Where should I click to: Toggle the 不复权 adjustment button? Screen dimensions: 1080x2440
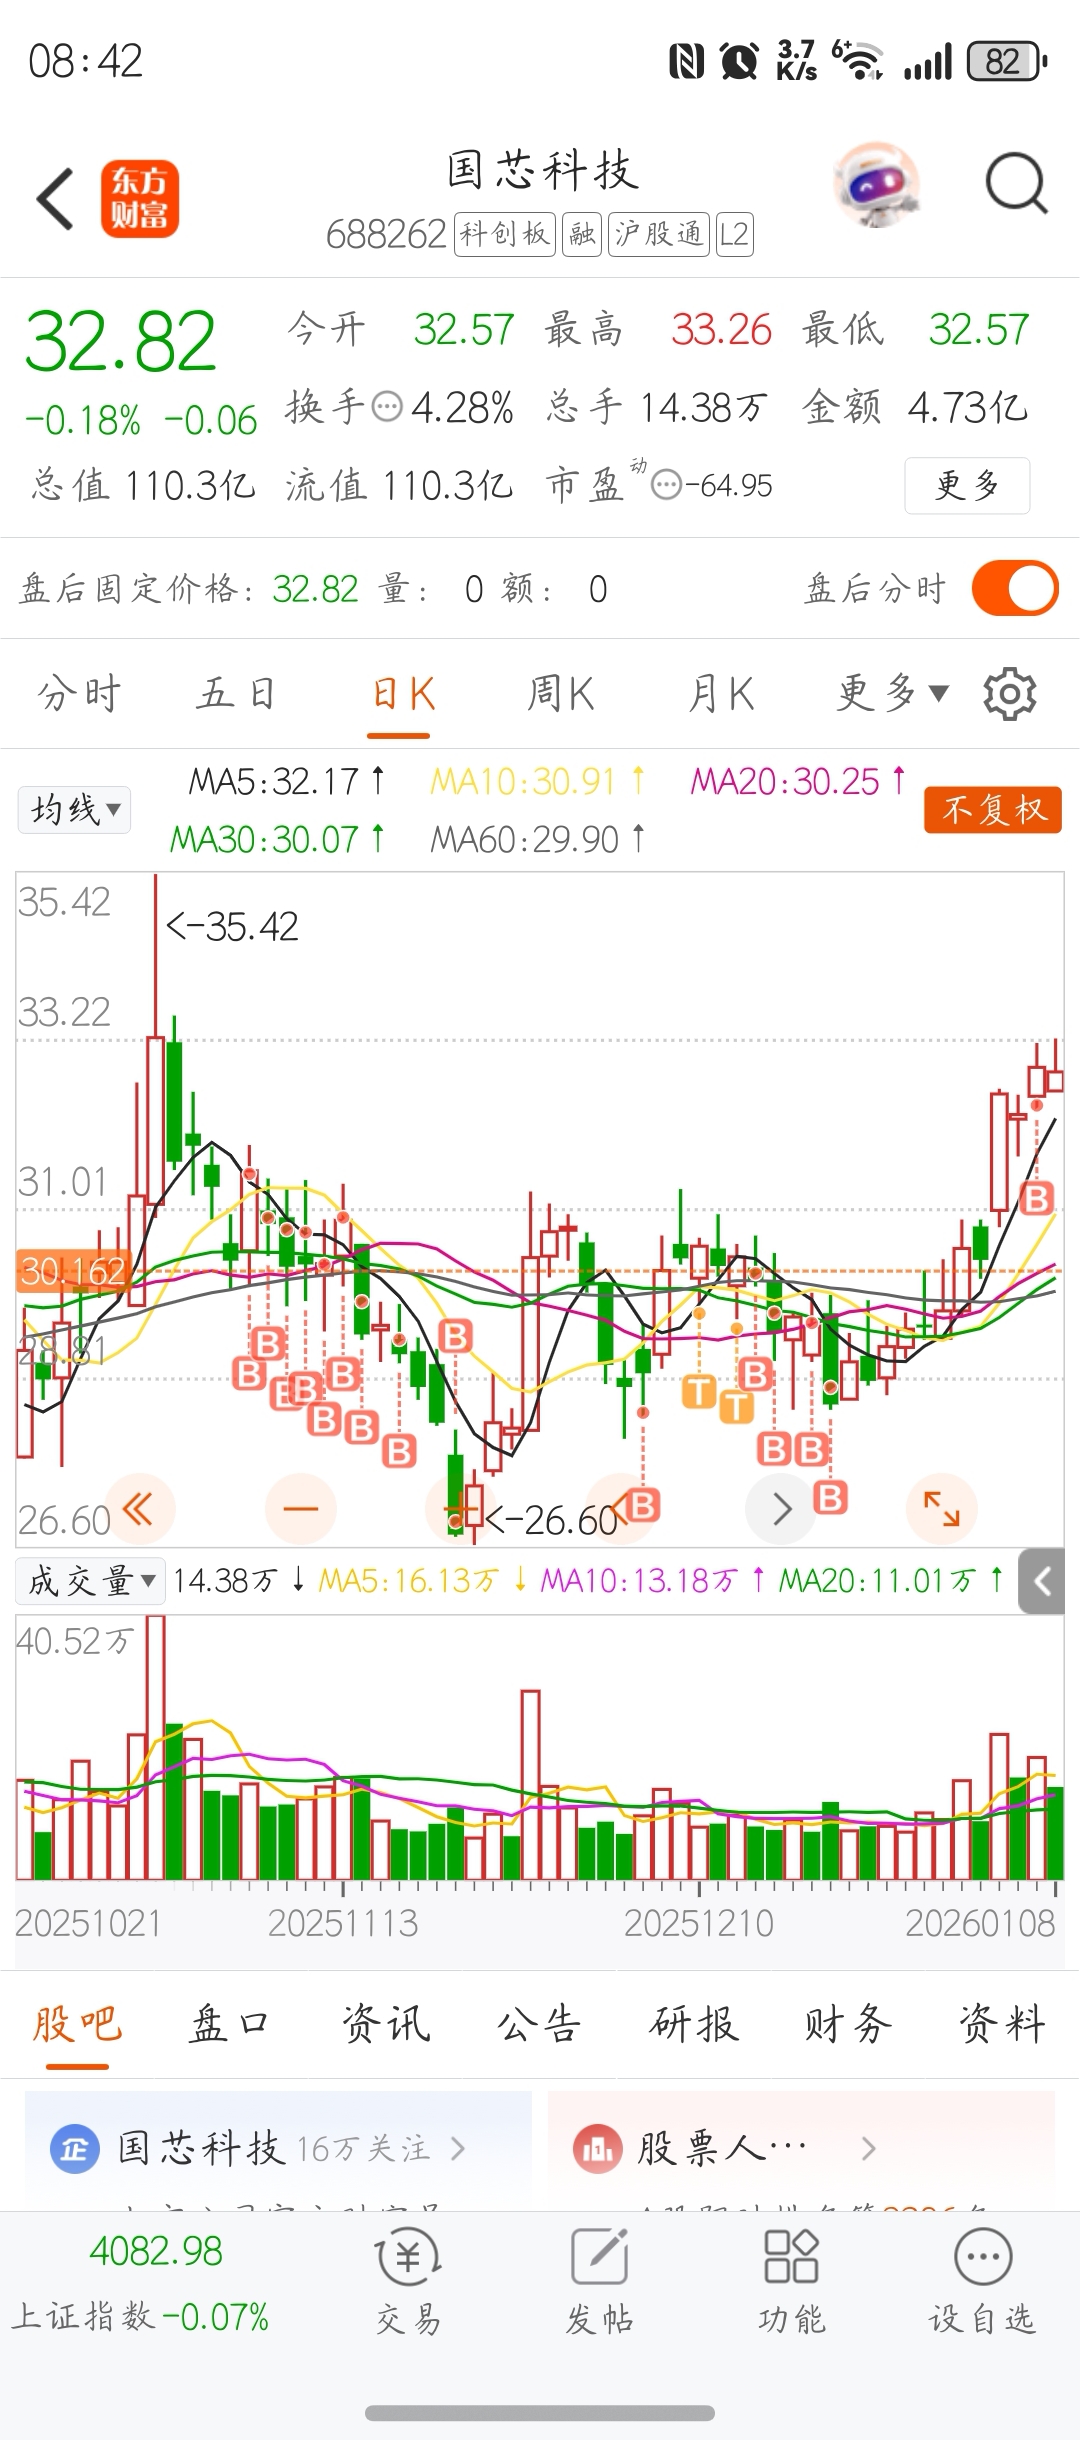click(x=993, y=809)
